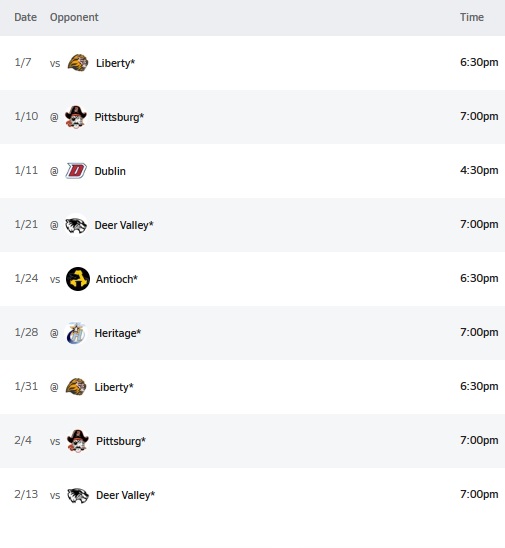The height and width of the screenshot is (548, 505).
Task: Open the Pittsburg* link for the 1/10 game
Action: coord(119,117)
